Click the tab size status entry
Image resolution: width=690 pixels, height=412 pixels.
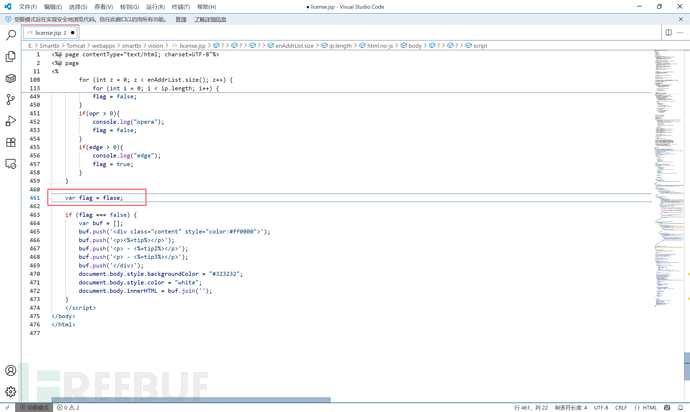click(x=571, y=408)
